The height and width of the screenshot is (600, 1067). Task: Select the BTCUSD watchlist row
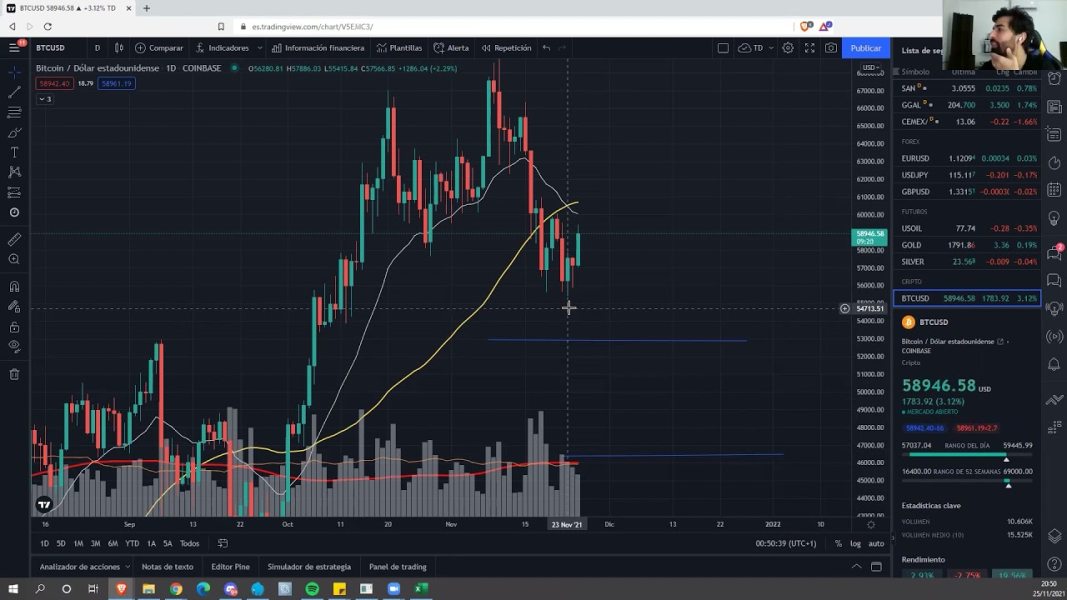[966, 298]
